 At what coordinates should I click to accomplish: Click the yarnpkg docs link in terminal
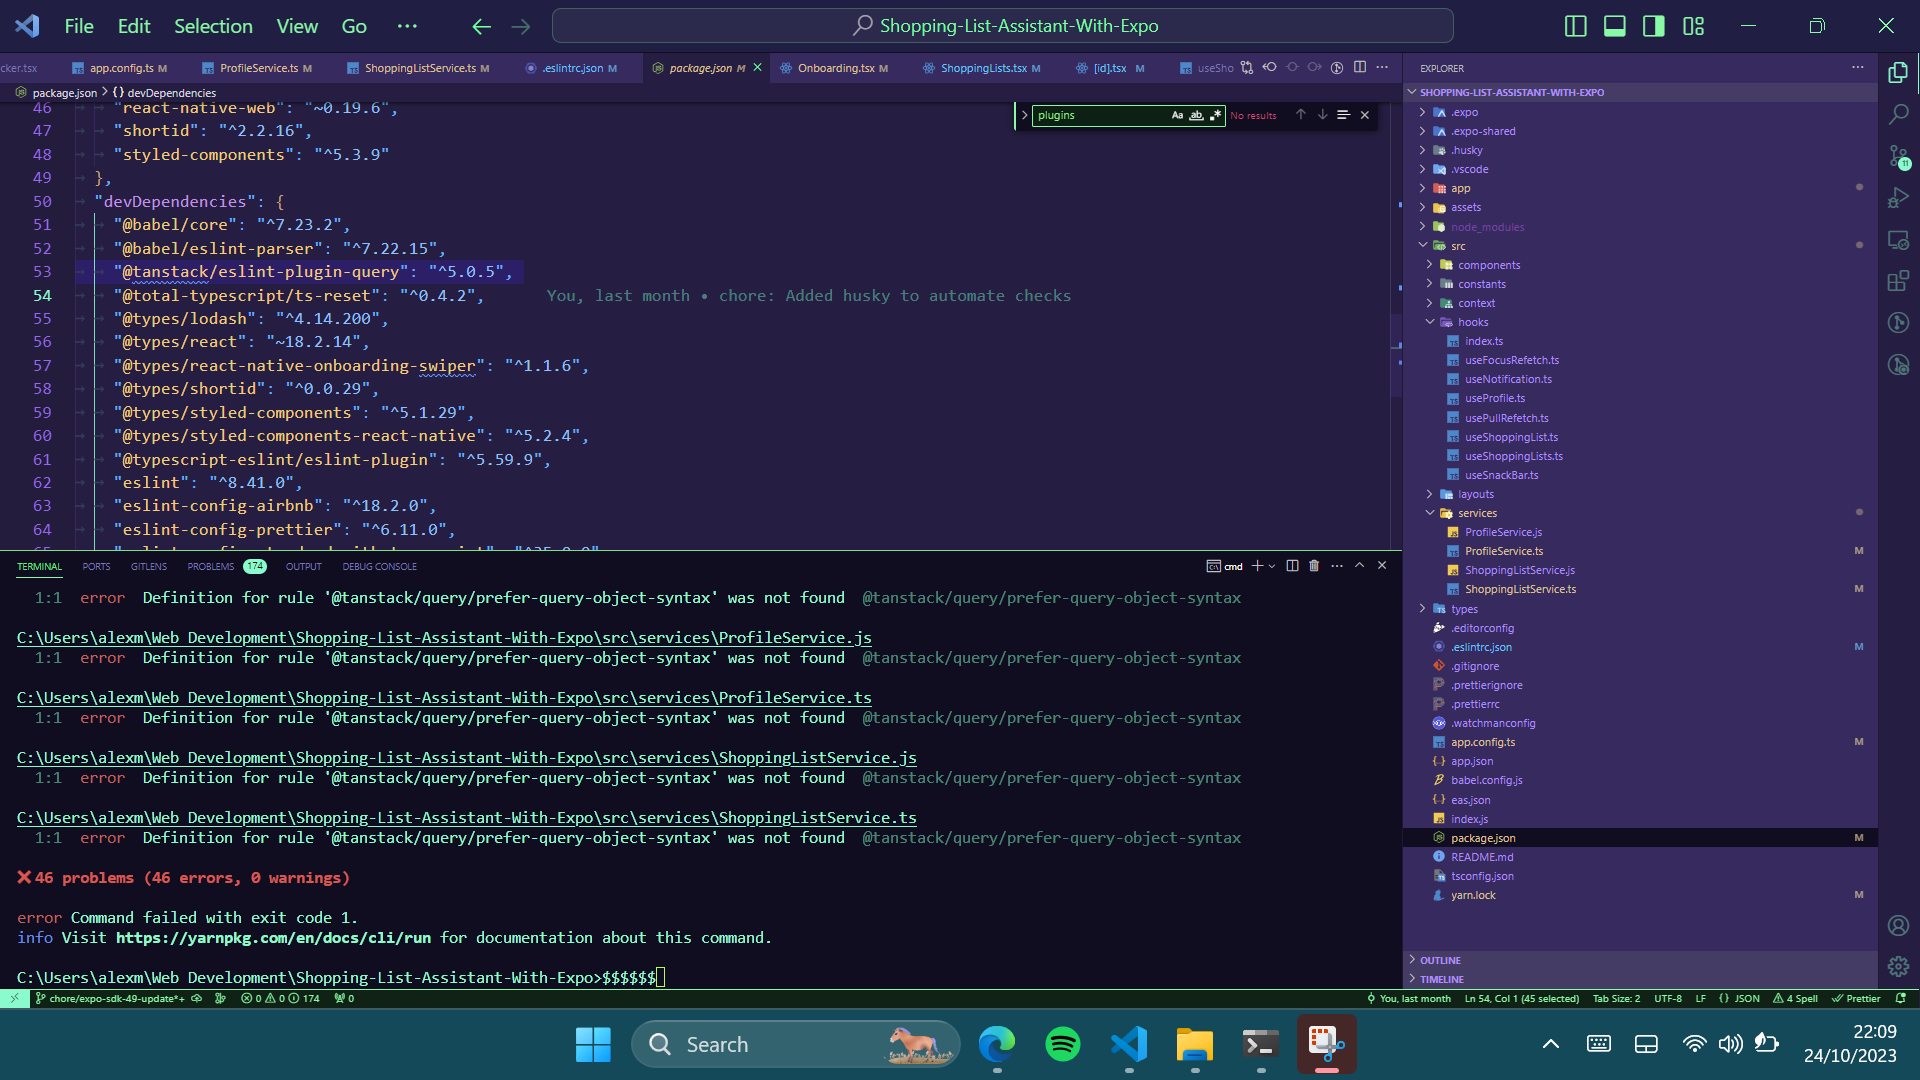(273, 938)
